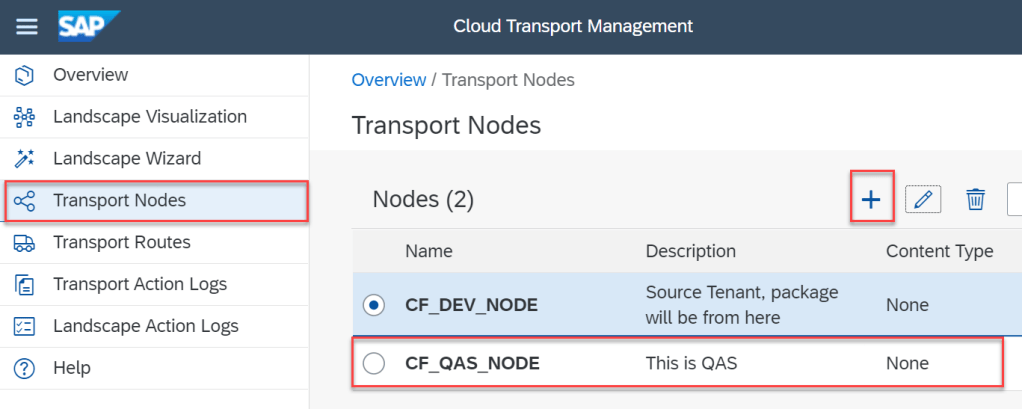Viewport: 1022px width, 409px height.
Task: Click the SAP logo
Action: click(x=89, y=25)
